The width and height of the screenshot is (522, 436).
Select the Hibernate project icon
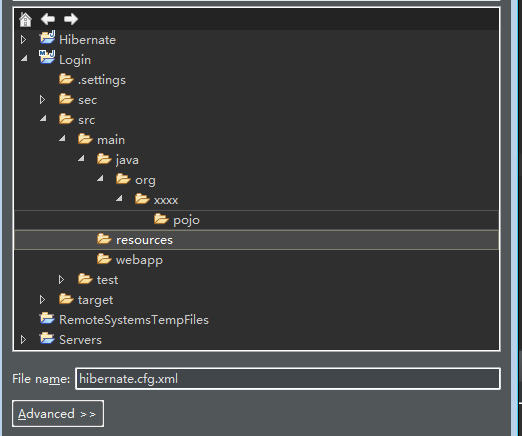[47, 38]
